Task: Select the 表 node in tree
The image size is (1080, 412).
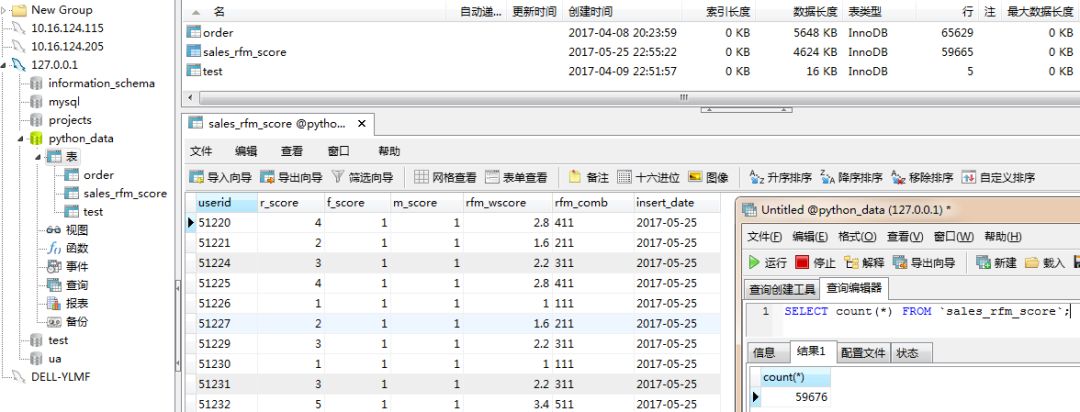Action: point(71,157)
